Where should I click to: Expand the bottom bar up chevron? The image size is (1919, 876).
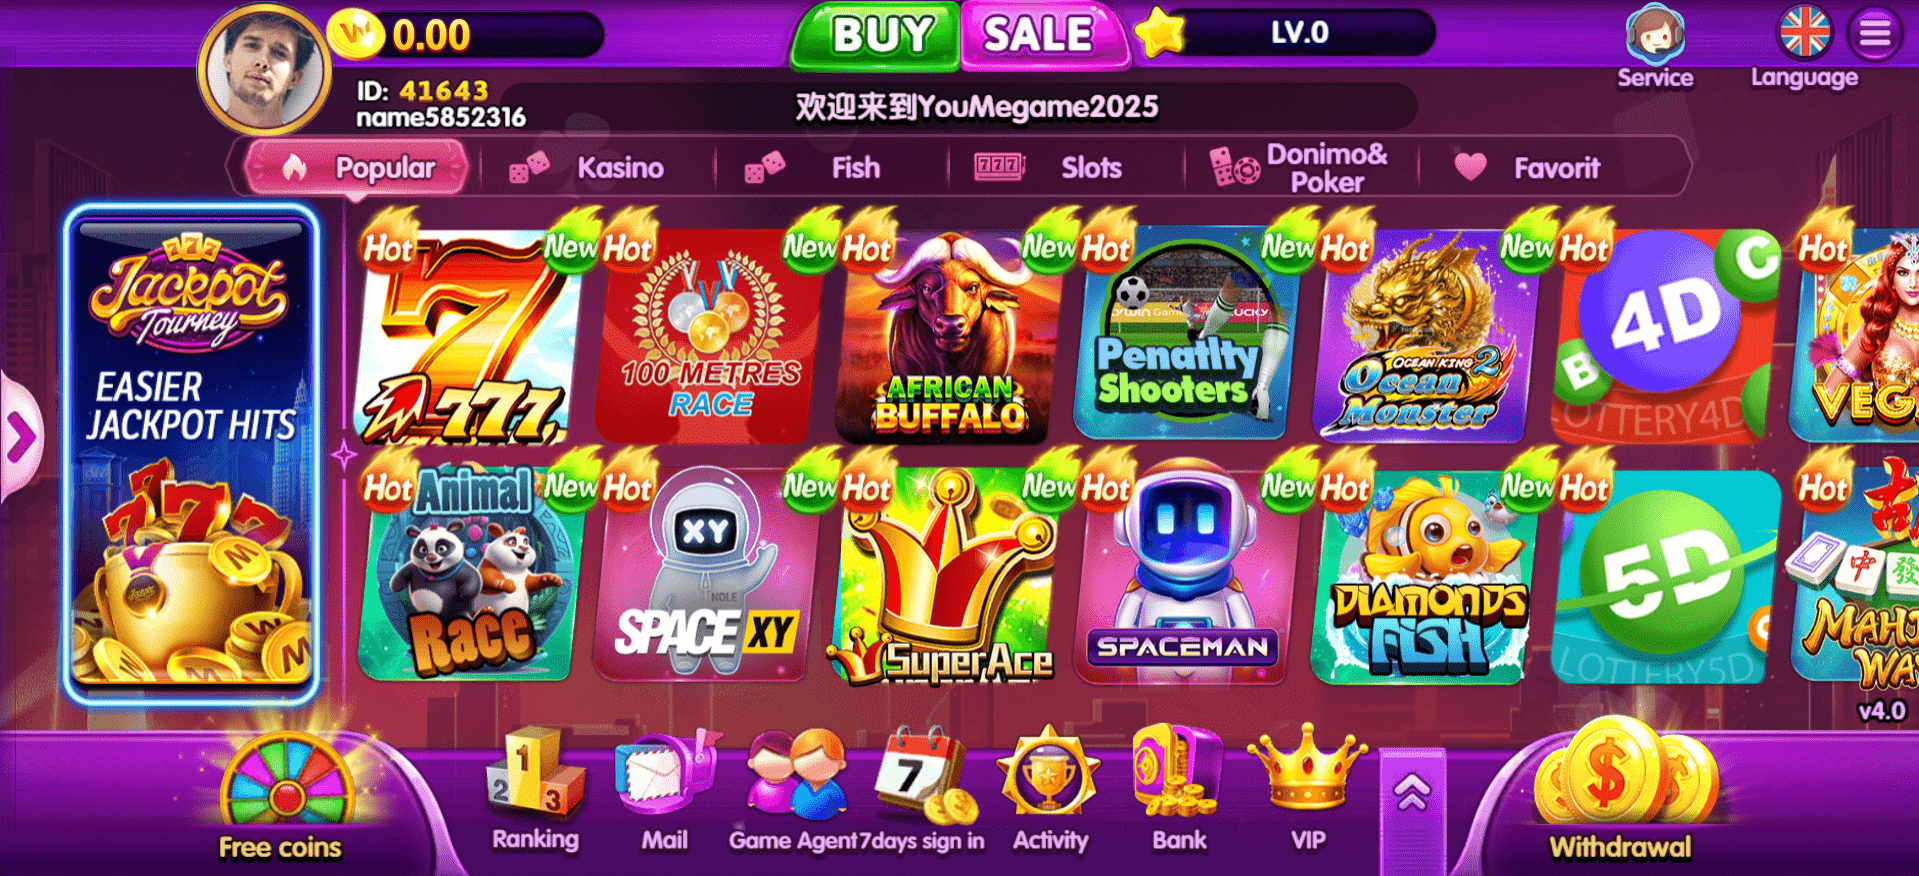point(1412,796)
